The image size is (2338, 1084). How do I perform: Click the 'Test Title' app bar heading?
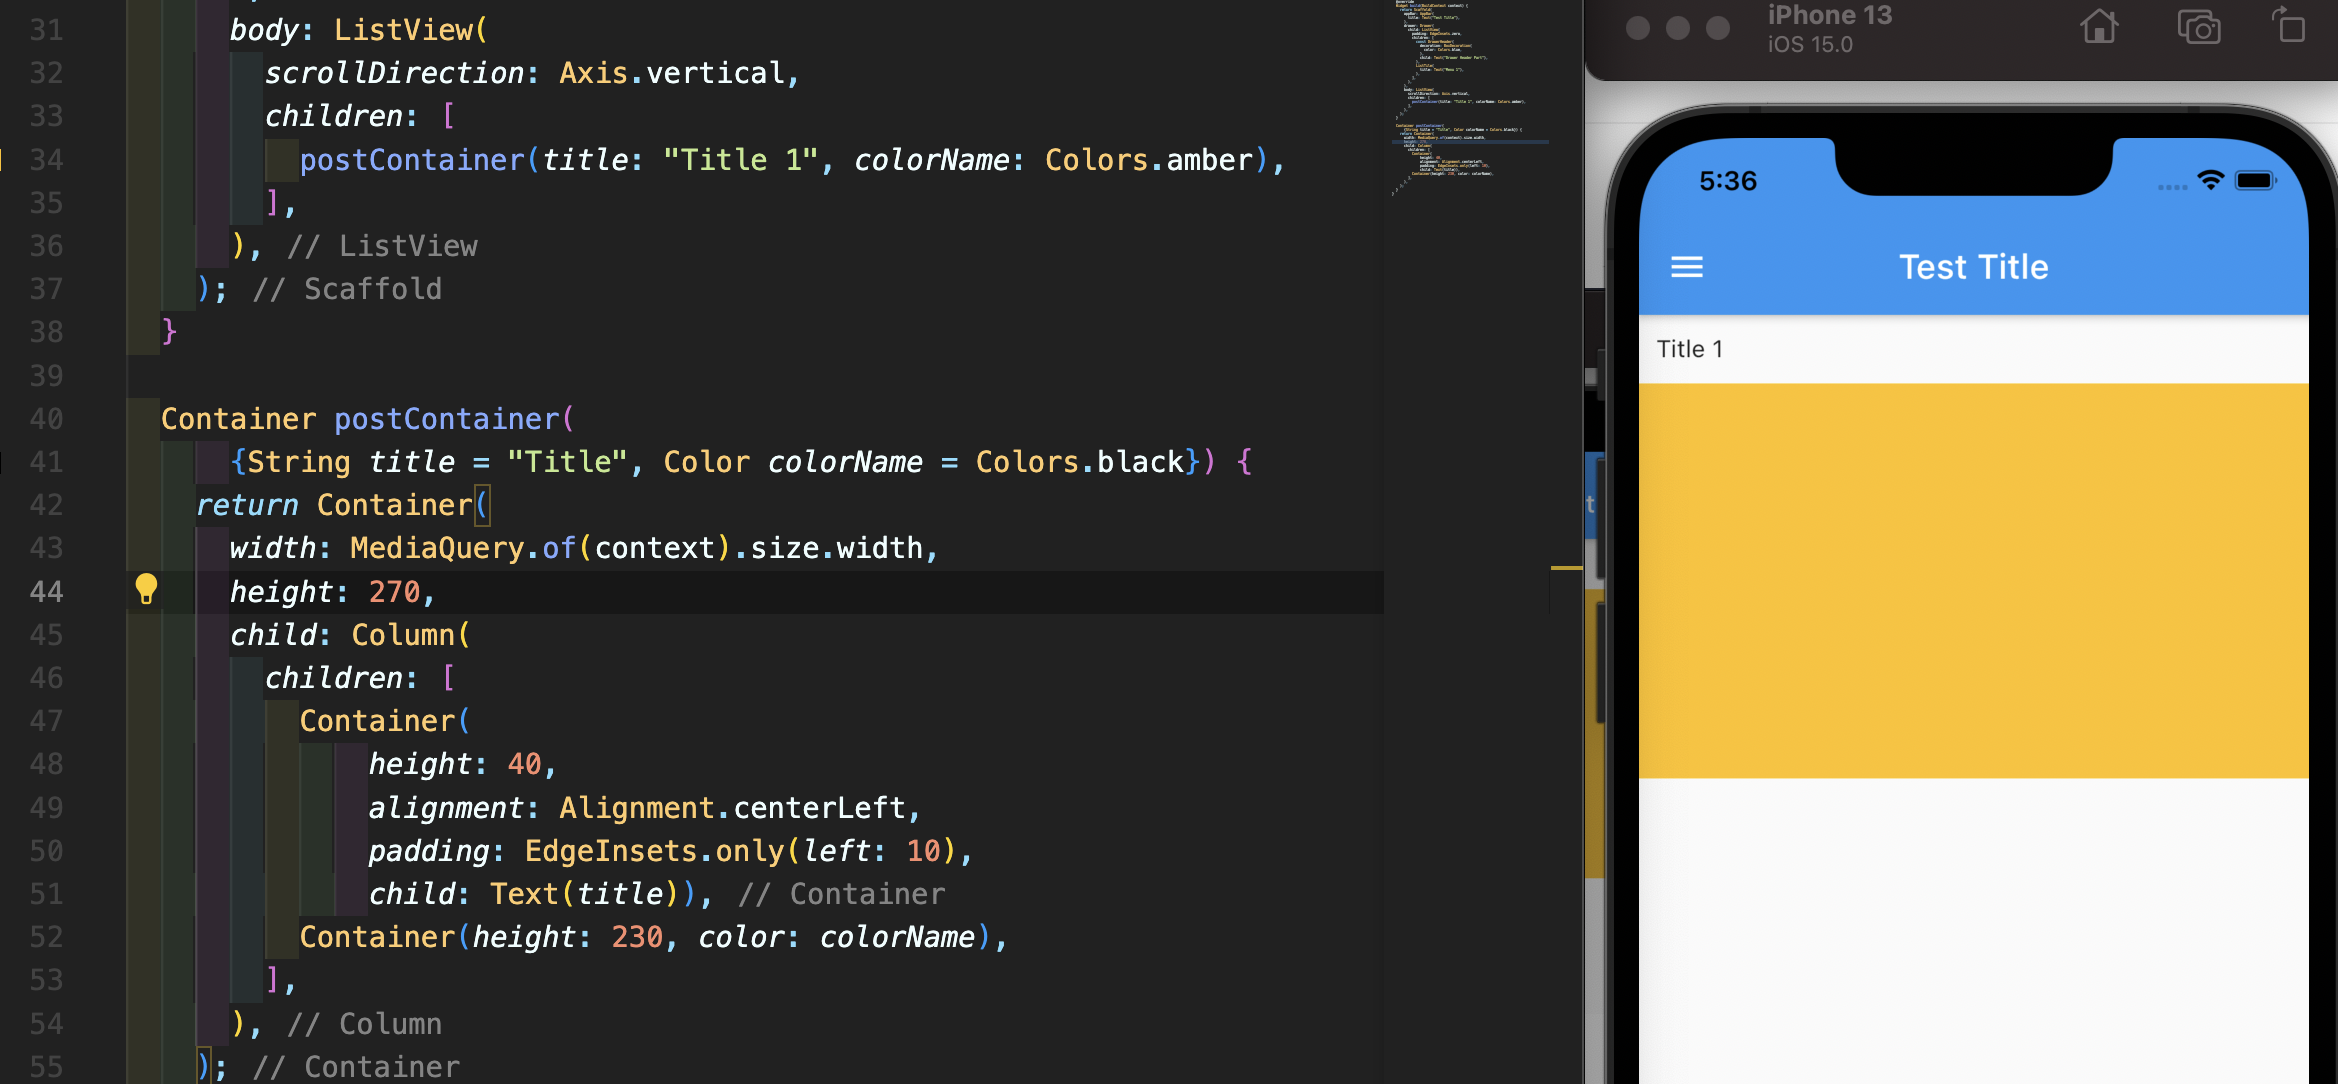click(1973, 267)
